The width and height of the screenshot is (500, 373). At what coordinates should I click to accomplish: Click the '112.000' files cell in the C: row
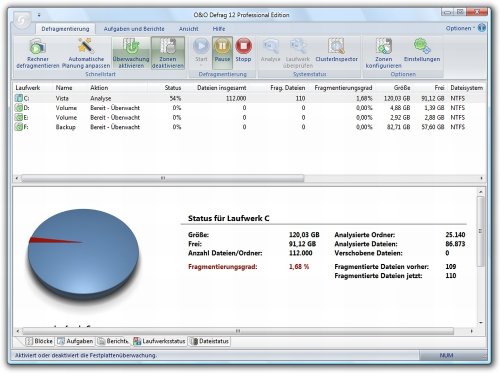click(236, 98)
